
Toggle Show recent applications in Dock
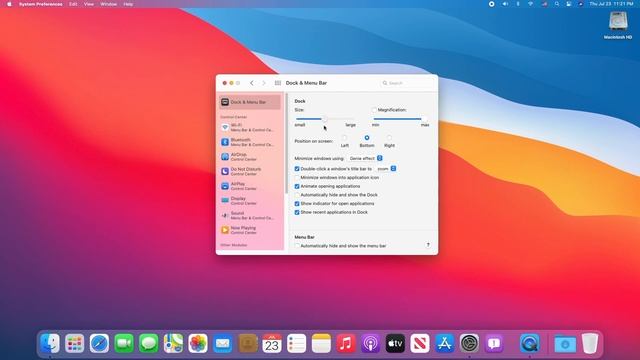click(x=297, y=212)
